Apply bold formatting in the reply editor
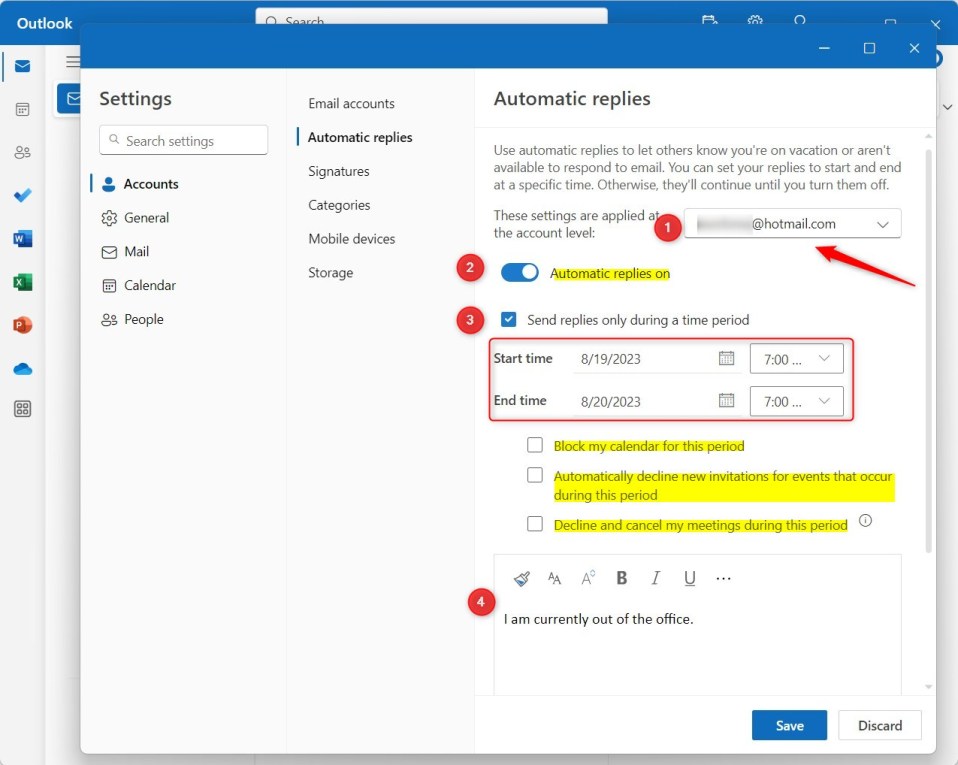The image size is (958, 765). click(x=621, y=577)
